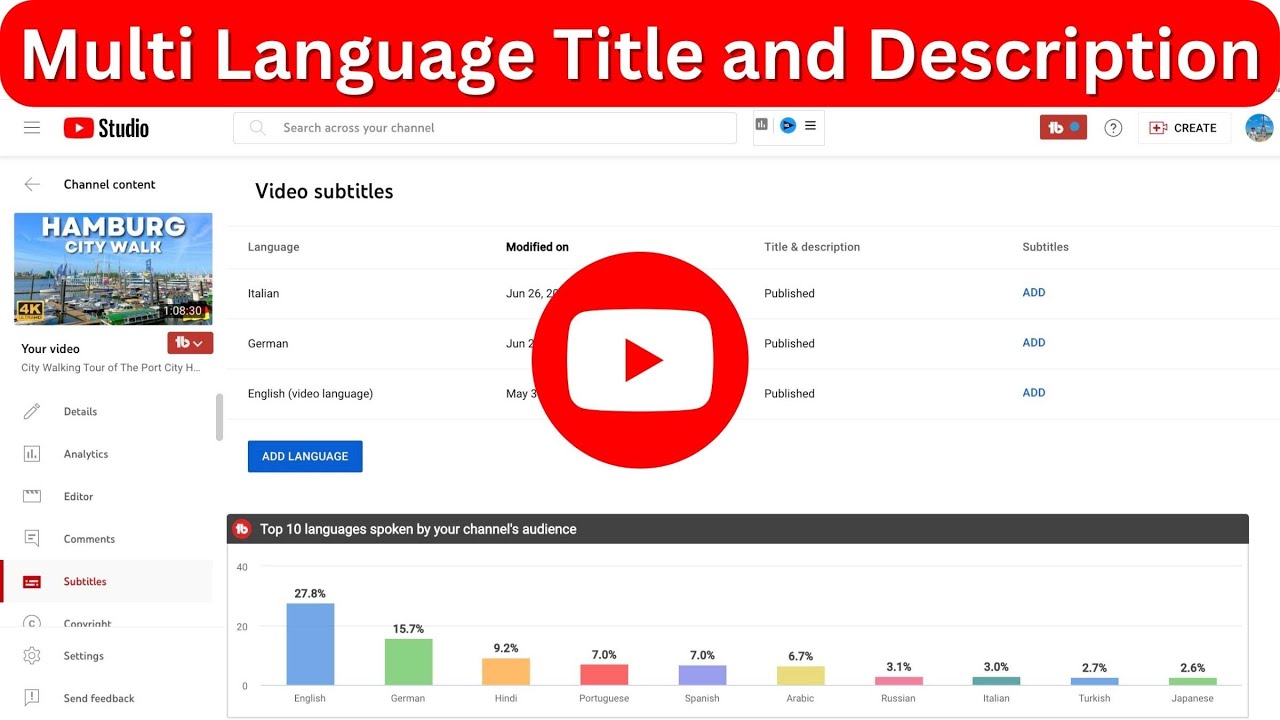Click the search across your channel field
Viewport: 1280px width, 720px height.
click(485, 128)
